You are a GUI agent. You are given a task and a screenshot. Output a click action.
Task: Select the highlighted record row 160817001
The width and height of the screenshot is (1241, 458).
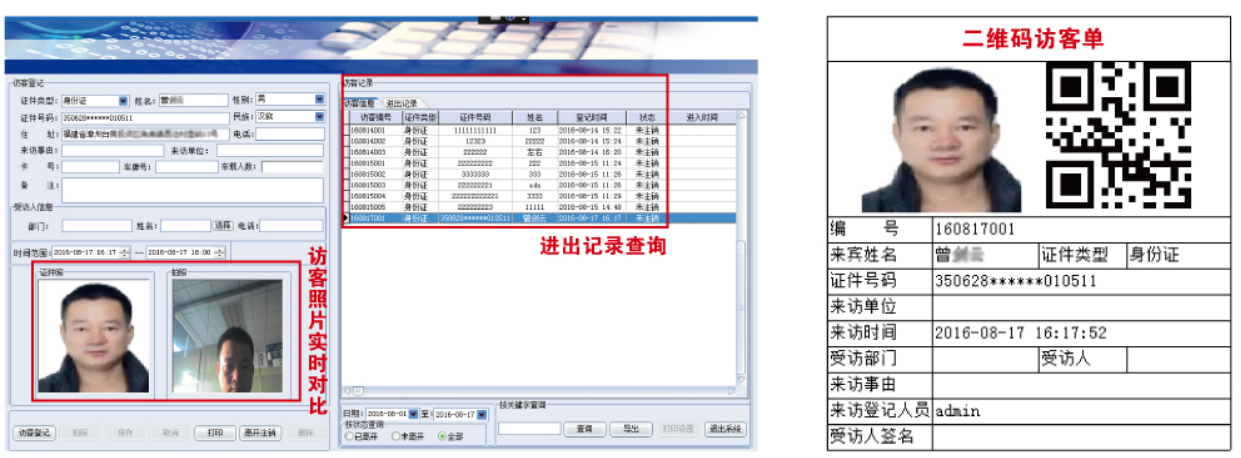540,218
